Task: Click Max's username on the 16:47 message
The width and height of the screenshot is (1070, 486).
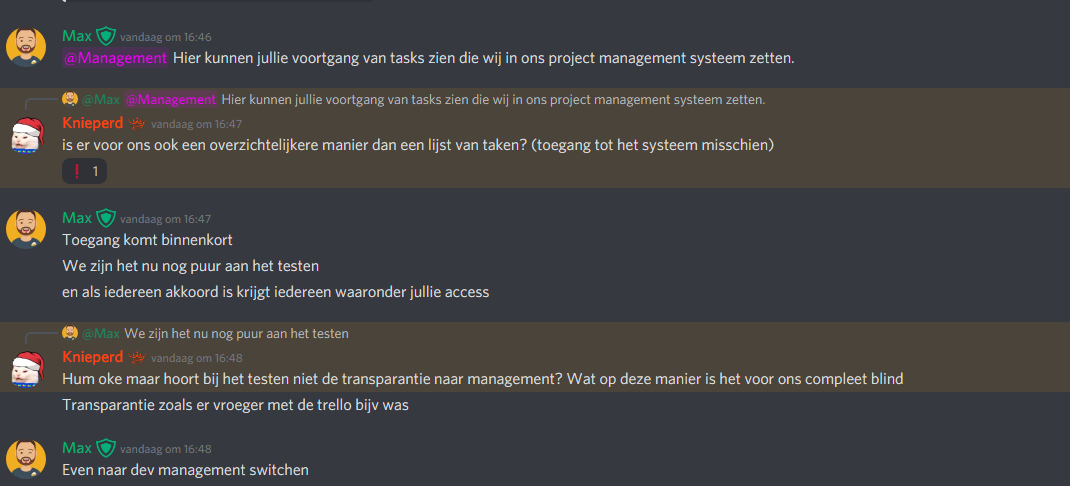Action: (x=77, y=218)
